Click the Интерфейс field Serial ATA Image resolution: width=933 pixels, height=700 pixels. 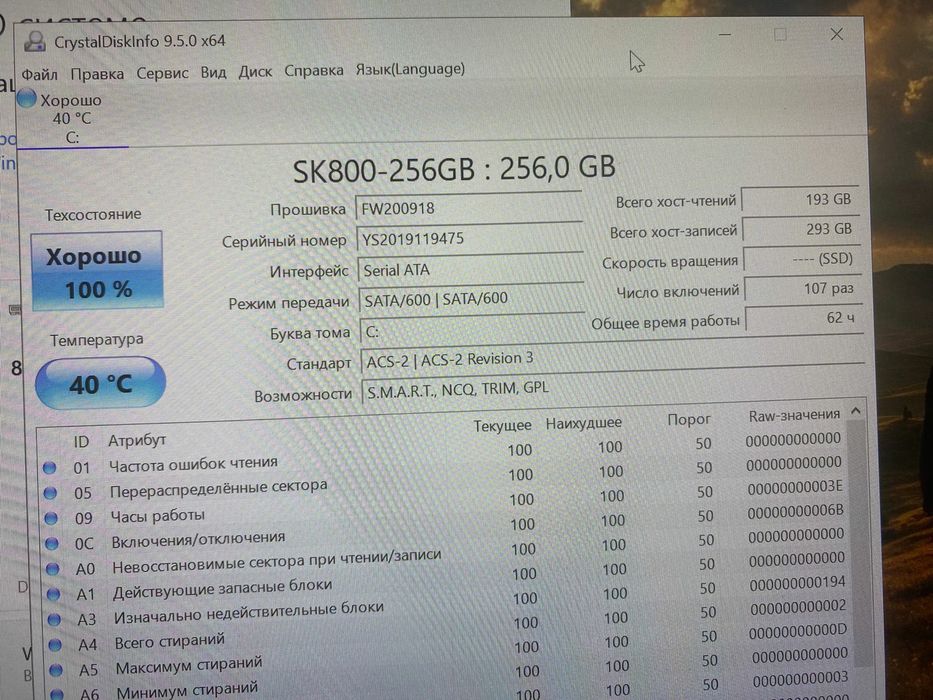pos(471,268)
